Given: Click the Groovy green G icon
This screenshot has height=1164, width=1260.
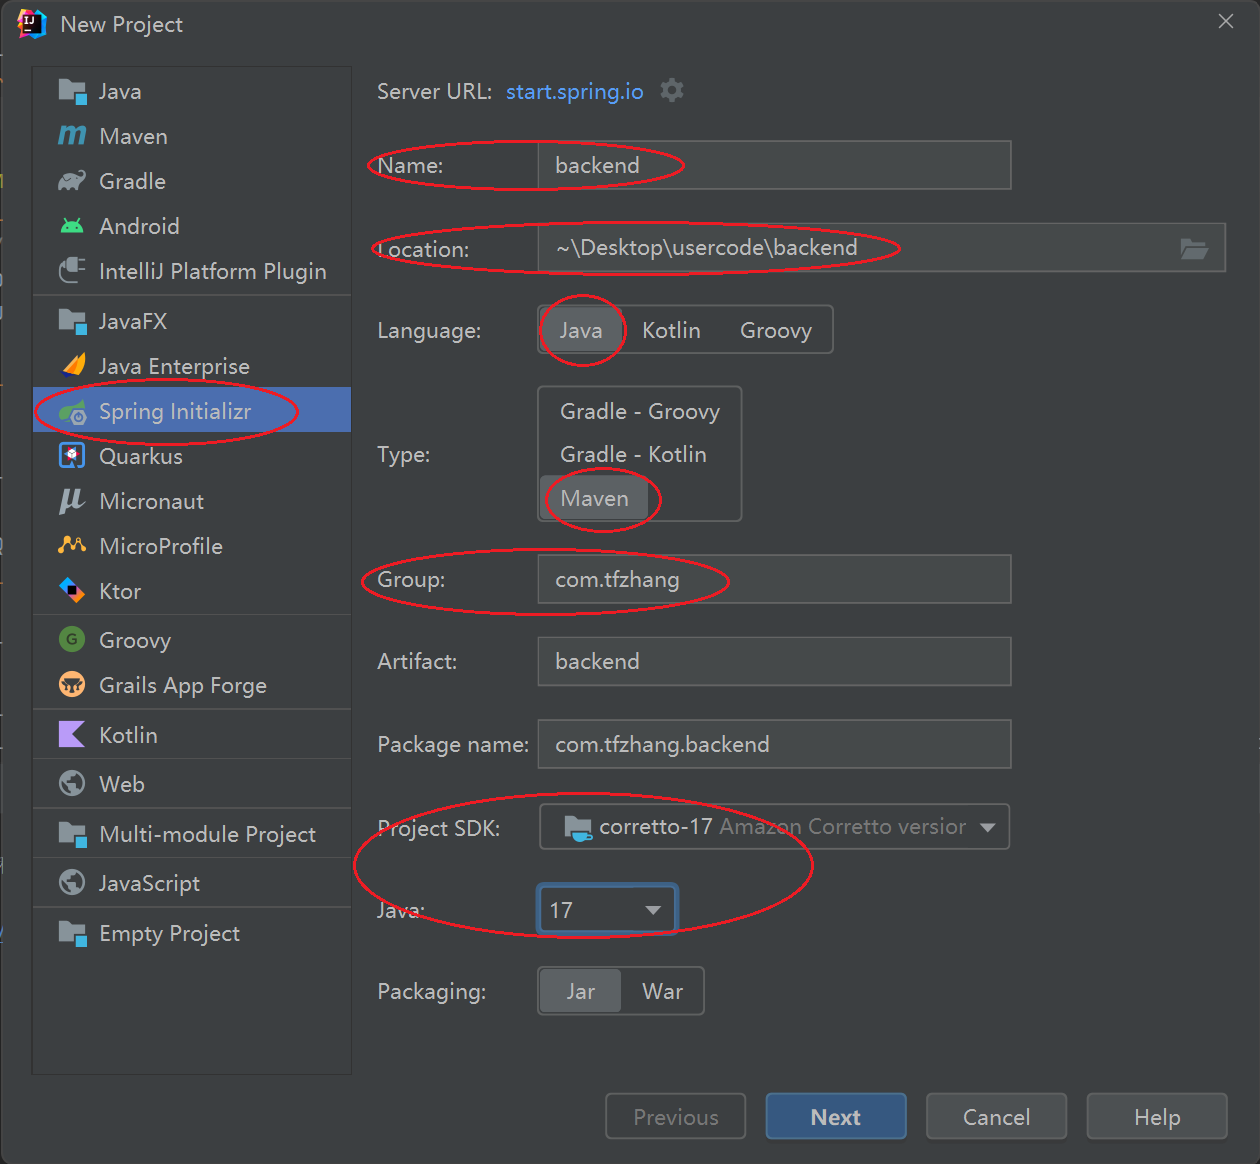Looking at the screenshot, I should tap(72, 639).
